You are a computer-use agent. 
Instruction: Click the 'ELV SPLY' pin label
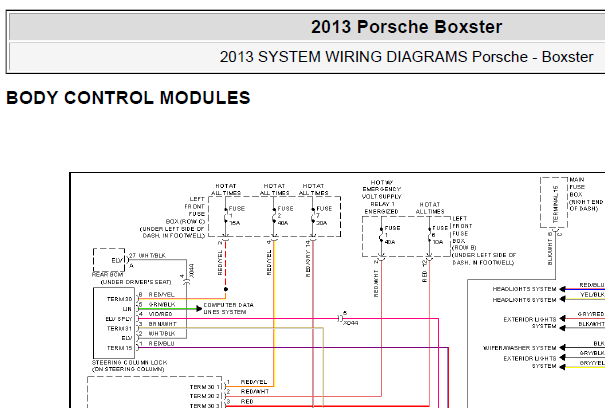click(x=119, y=319)
